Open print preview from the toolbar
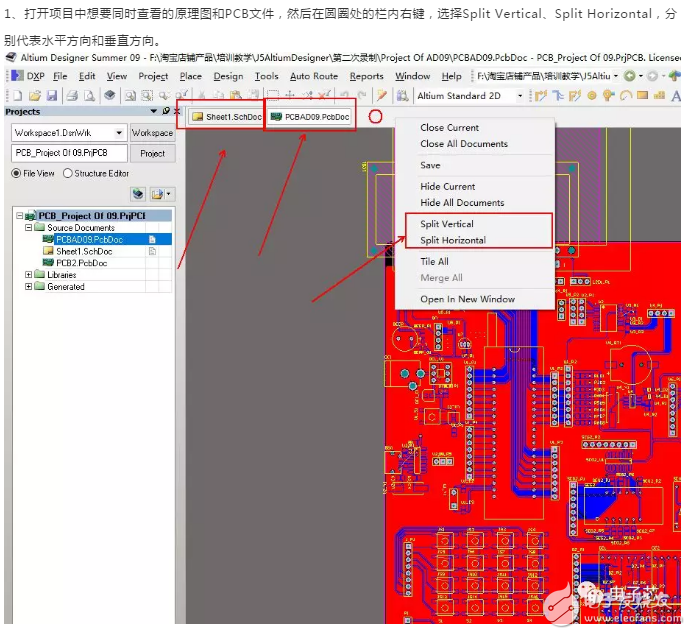This screenshot has height=630, width=686. (x=89, y=95)
